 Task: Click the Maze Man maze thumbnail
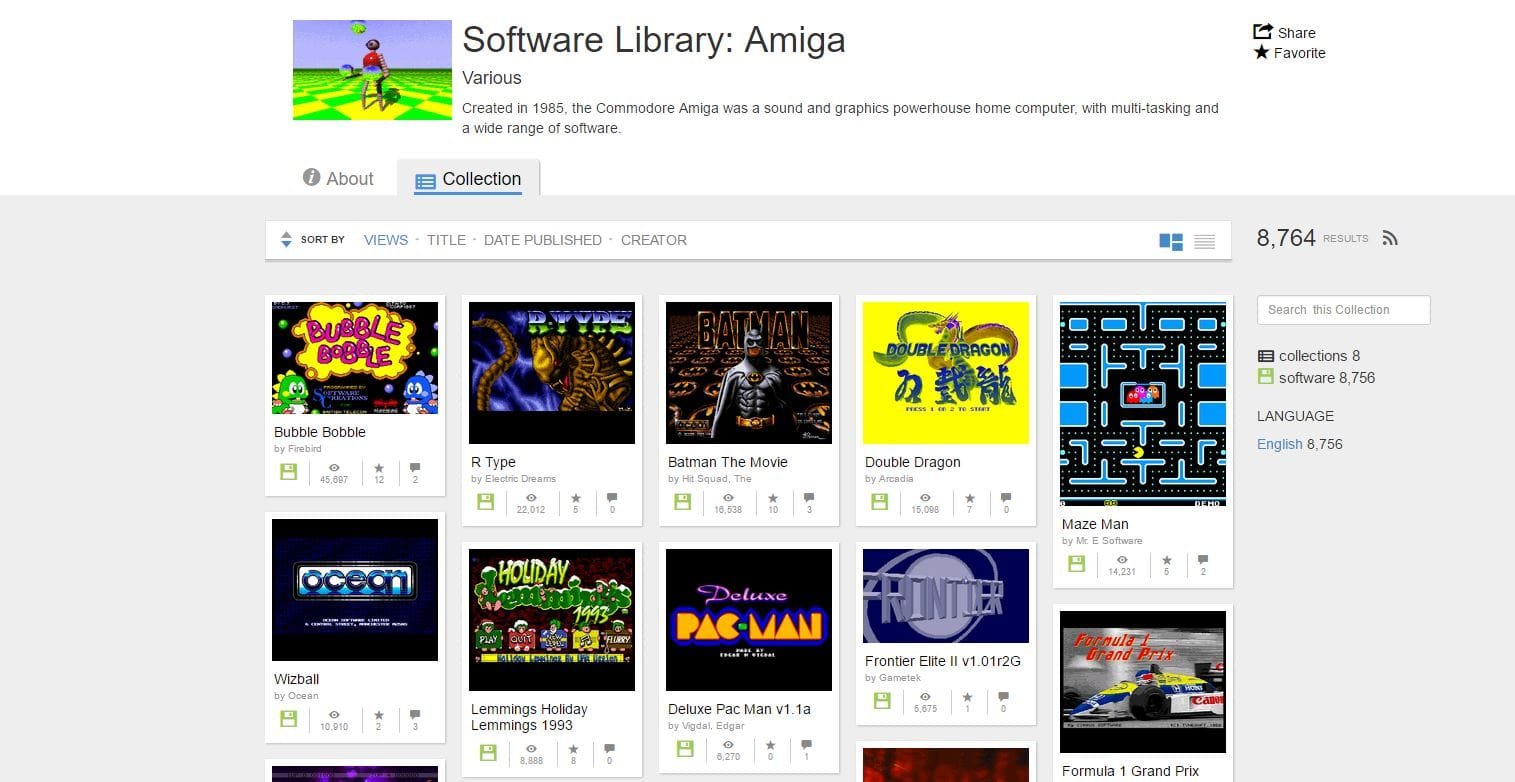1143,404
